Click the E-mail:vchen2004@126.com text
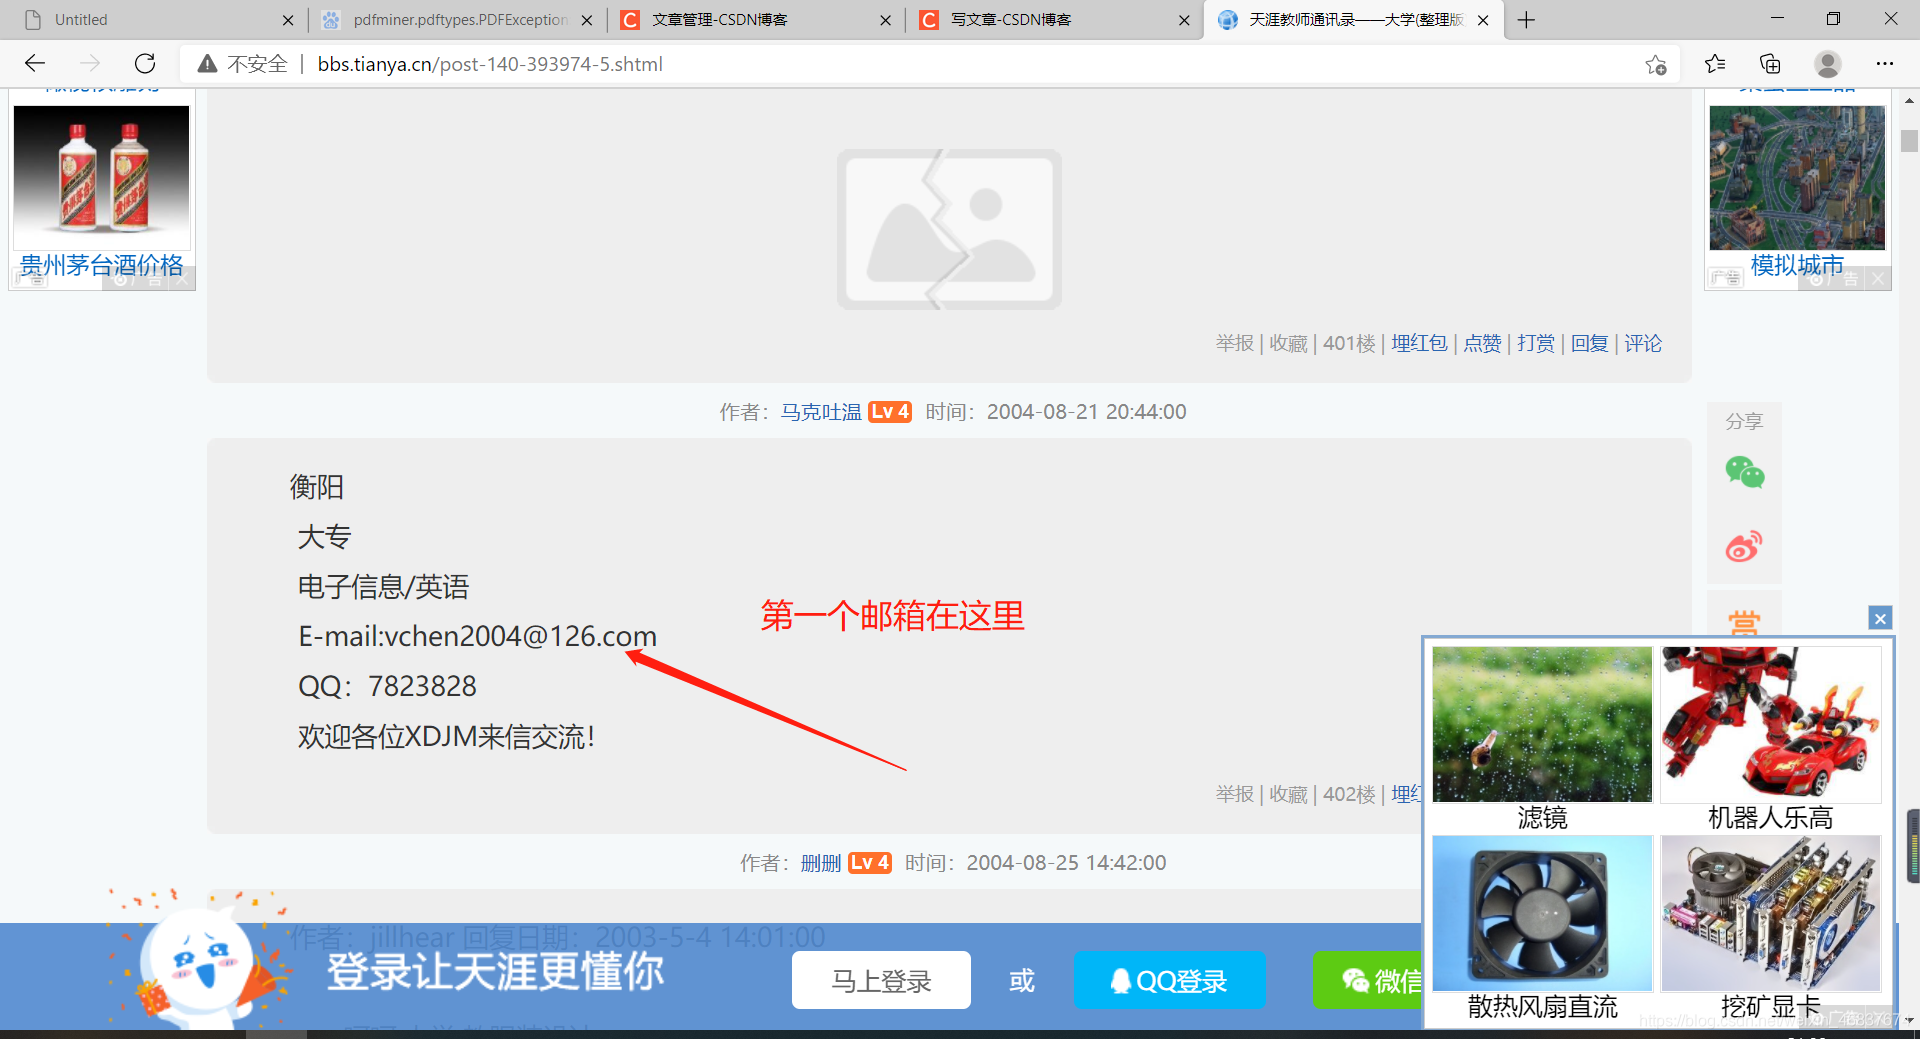 [477, 636]
